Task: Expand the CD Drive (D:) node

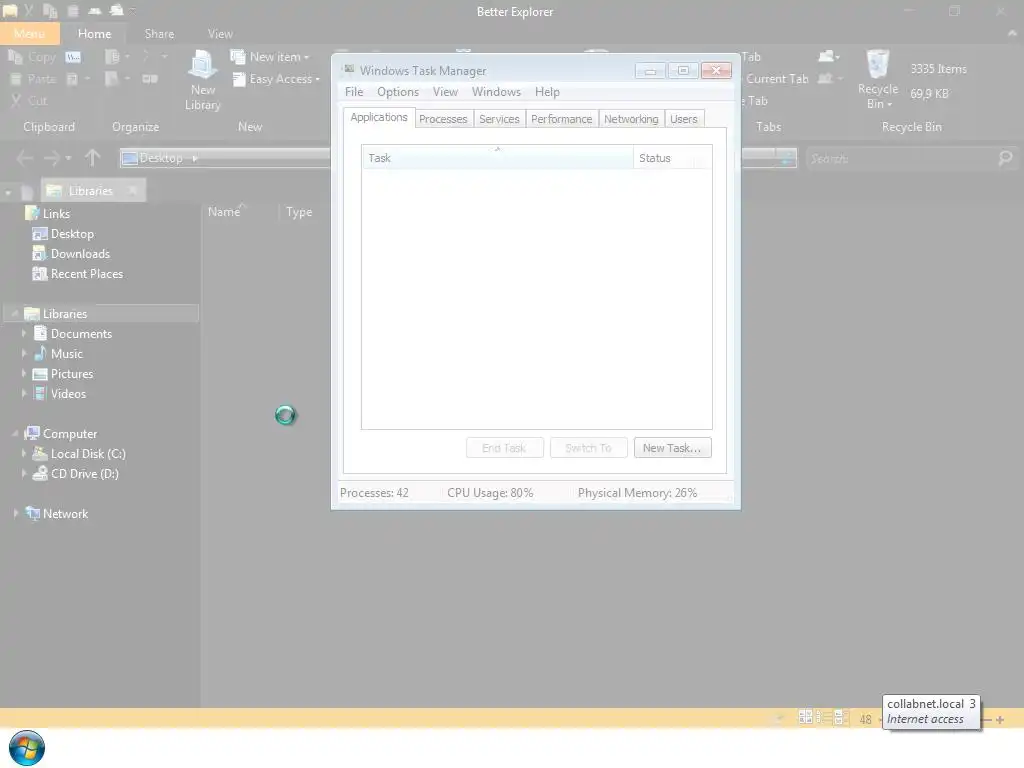Action: coord(24,473)
